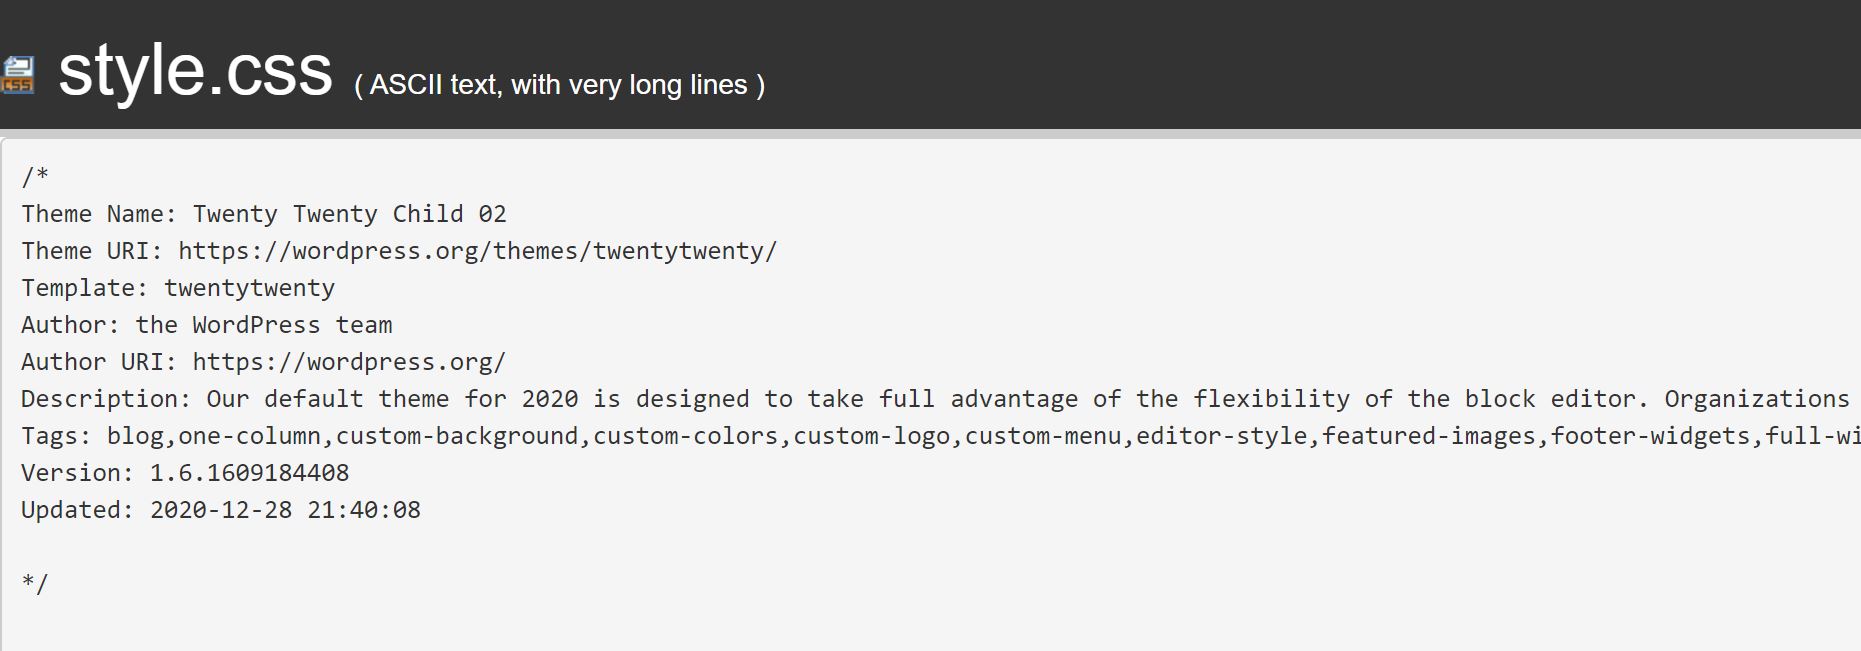
Task: Click the footer-widgets tag text
Action: [1650, 436]
